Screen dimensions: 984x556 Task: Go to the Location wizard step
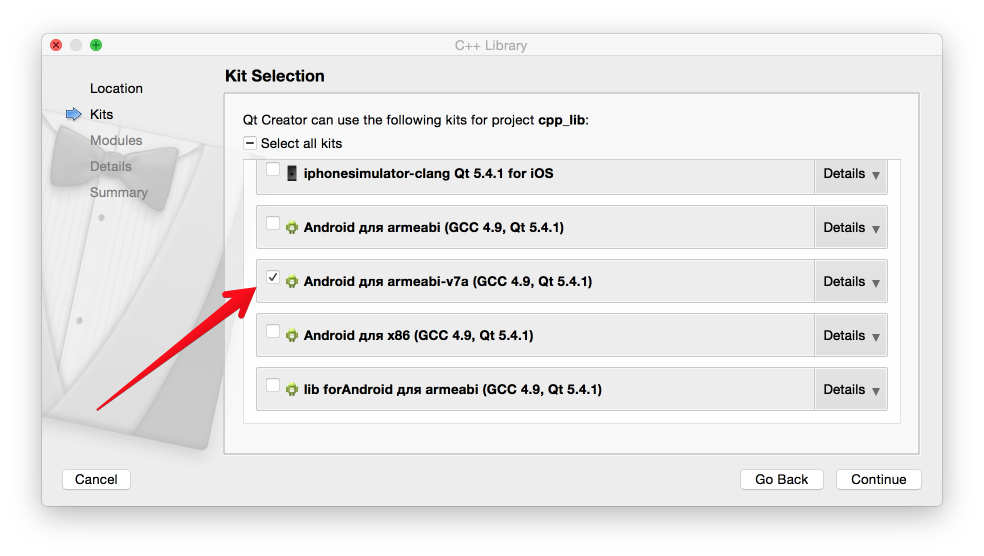click(116, 89)
